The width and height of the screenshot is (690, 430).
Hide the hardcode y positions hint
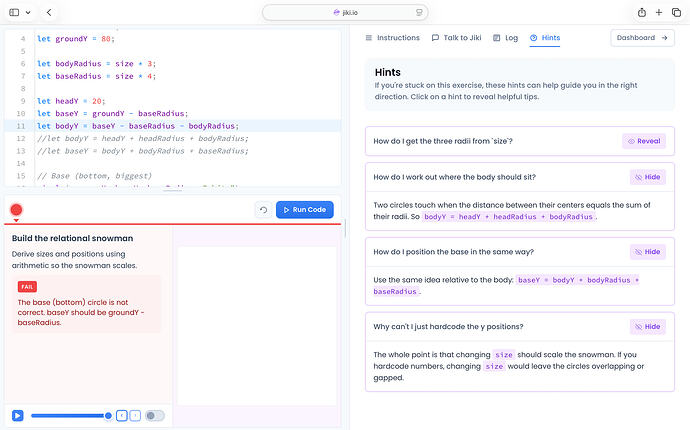click(648, 327)
